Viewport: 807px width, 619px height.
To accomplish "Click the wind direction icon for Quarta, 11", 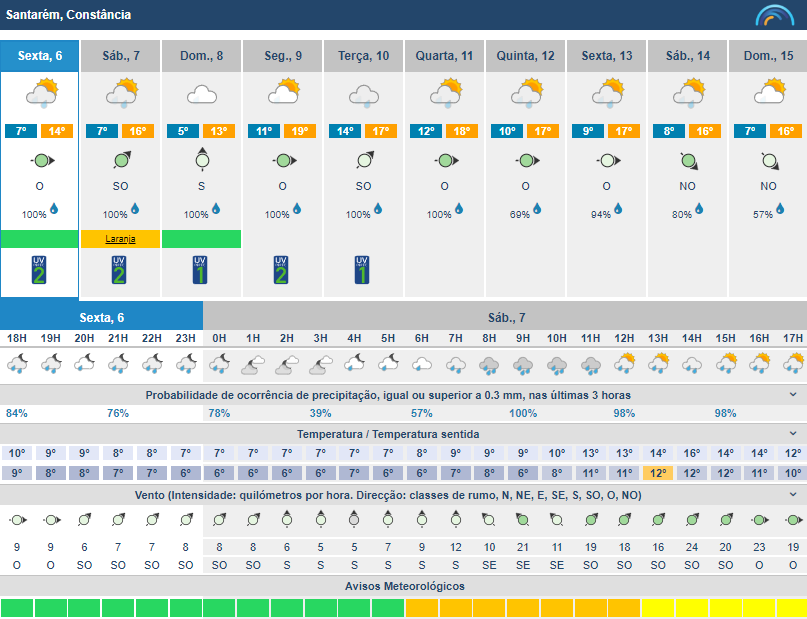I will point(445,160).
